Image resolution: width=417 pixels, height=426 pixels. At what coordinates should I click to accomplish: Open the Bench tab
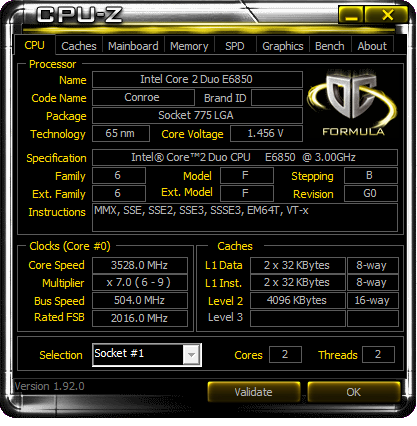(330, 46)
